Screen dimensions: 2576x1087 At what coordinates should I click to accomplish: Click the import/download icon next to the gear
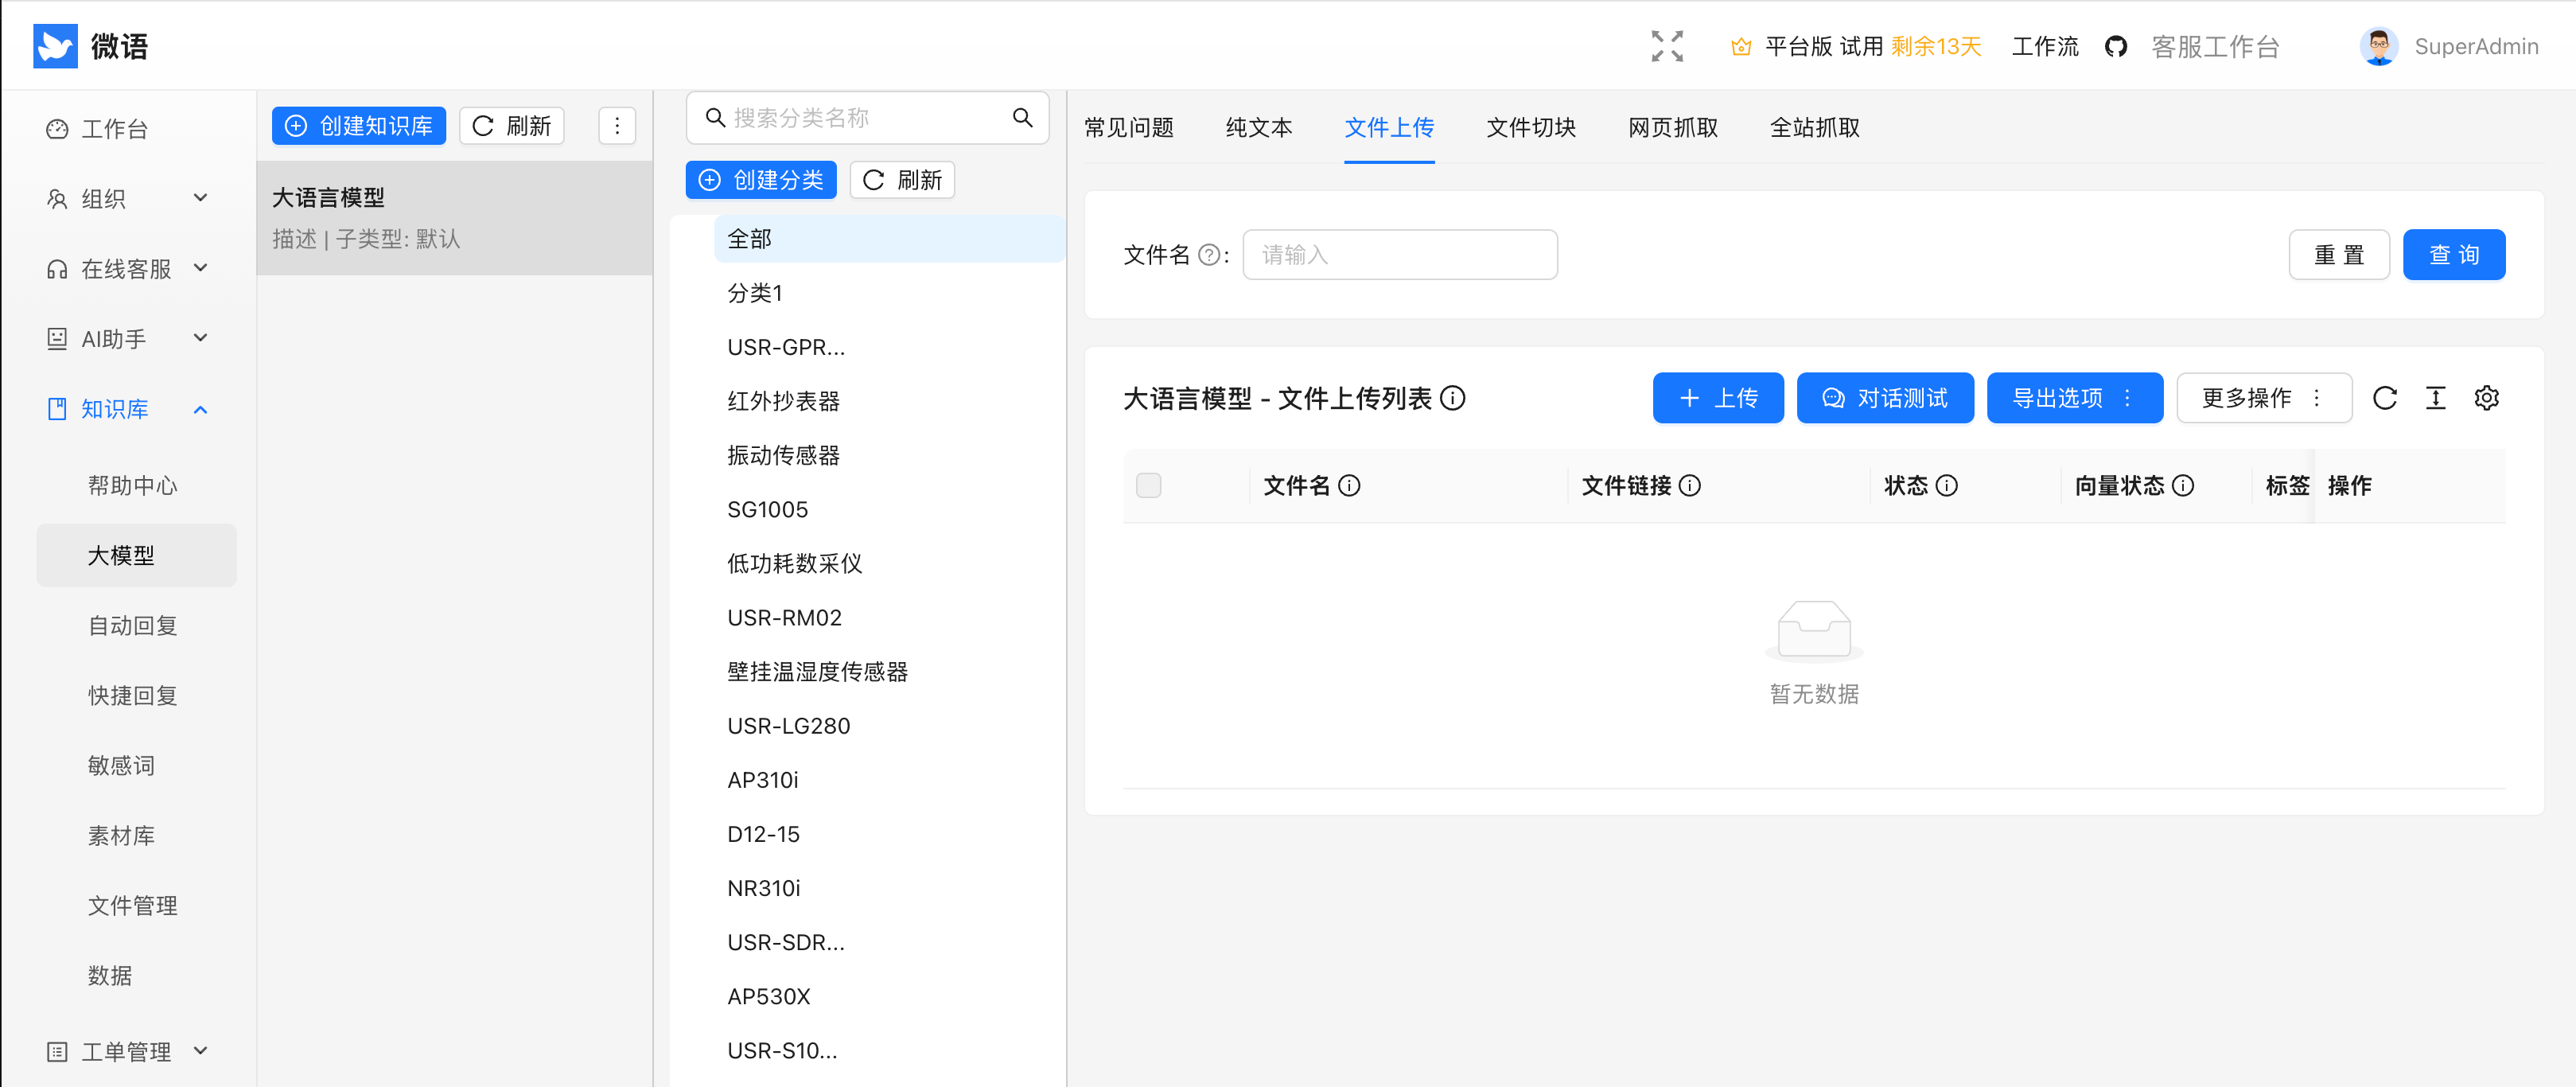point(2436,397)
